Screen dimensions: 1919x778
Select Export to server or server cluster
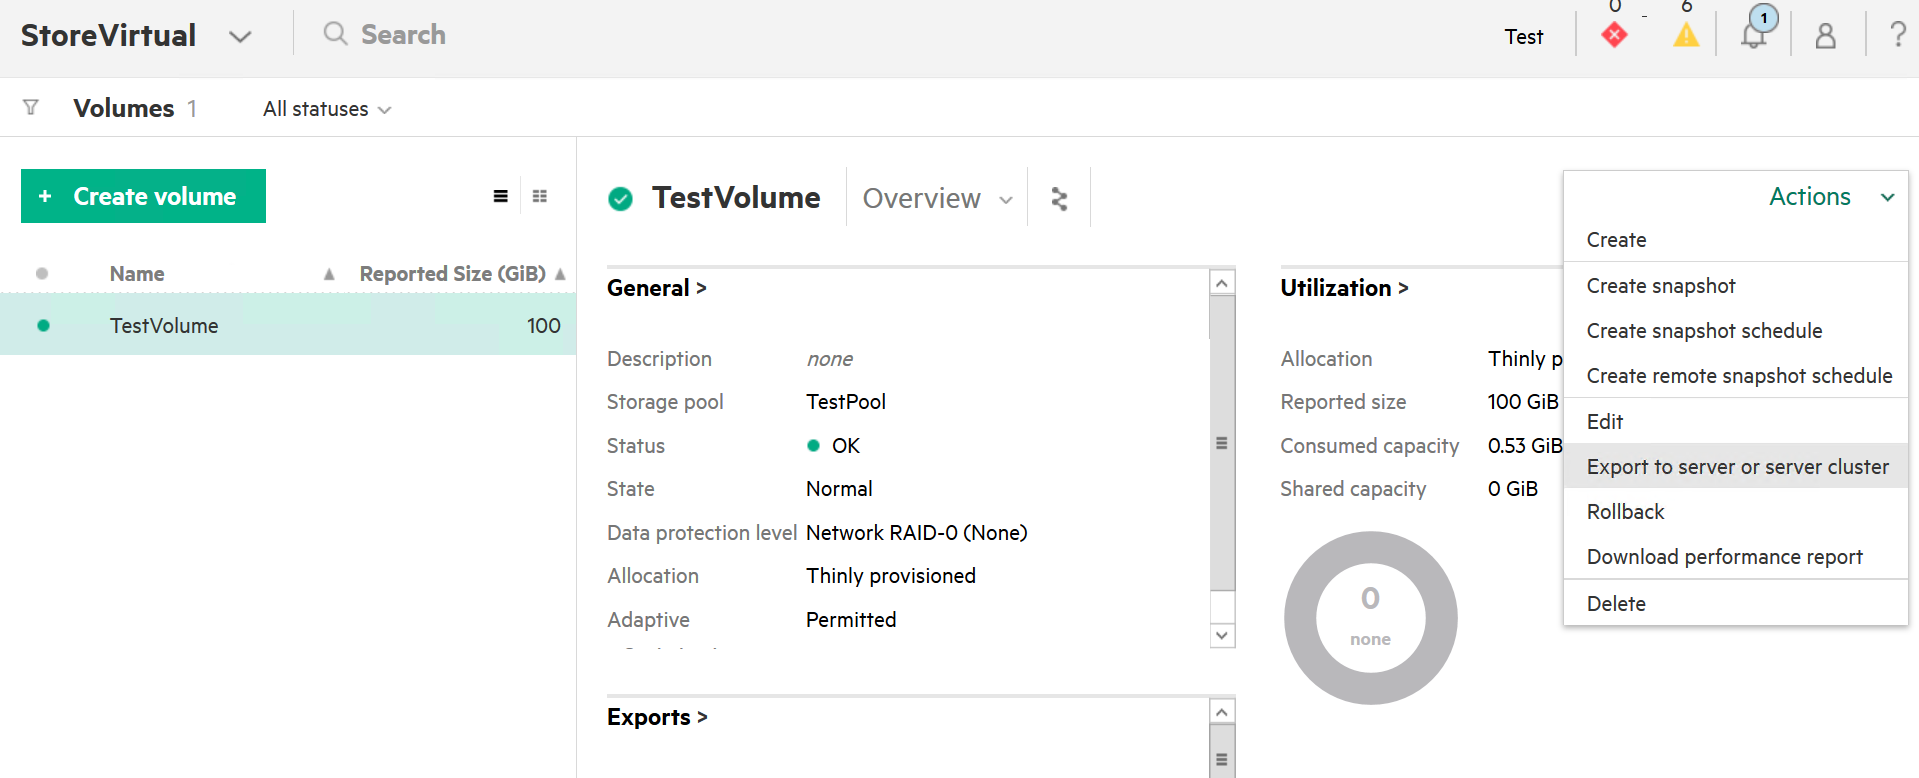tap(1735, 467)
